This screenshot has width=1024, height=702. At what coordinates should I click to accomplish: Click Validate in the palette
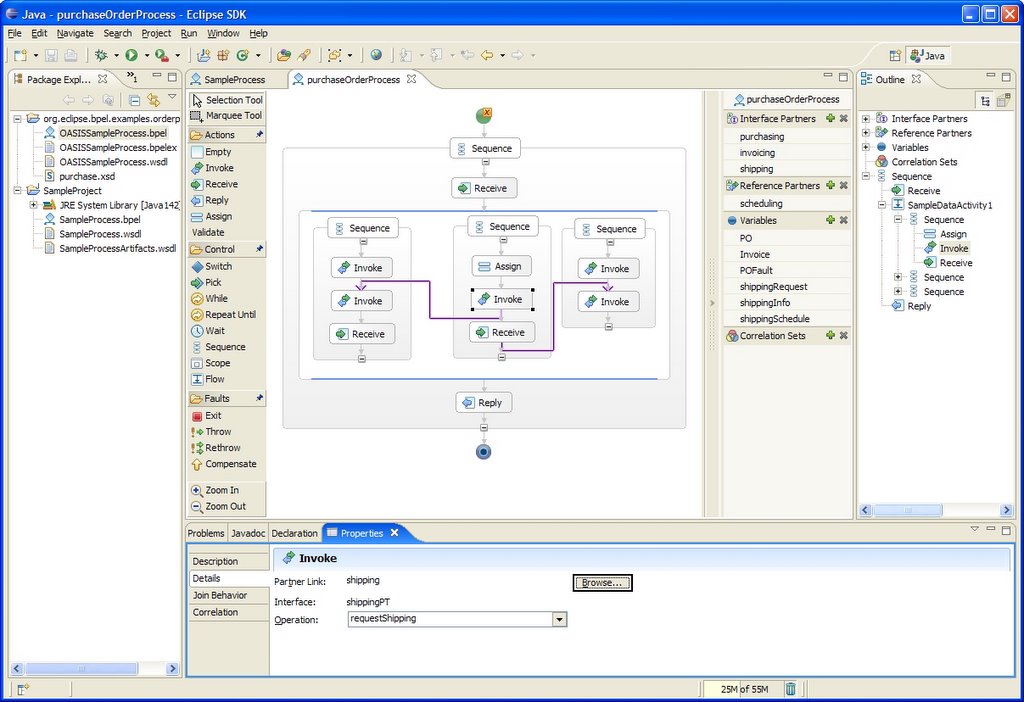(x=208, y=232)
